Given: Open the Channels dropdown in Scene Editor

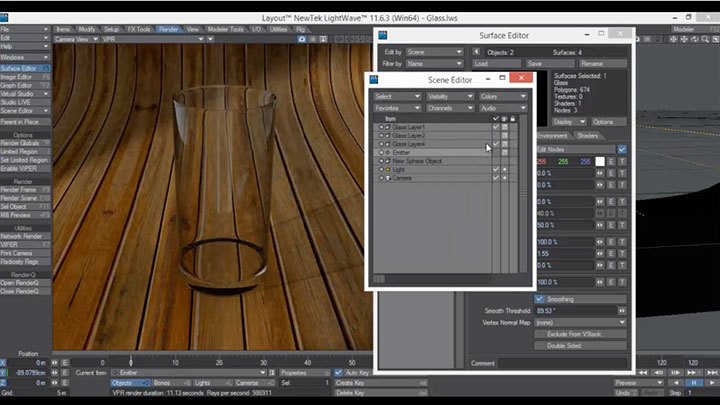Looking at the screenshot, I should [x=450, y=108].
